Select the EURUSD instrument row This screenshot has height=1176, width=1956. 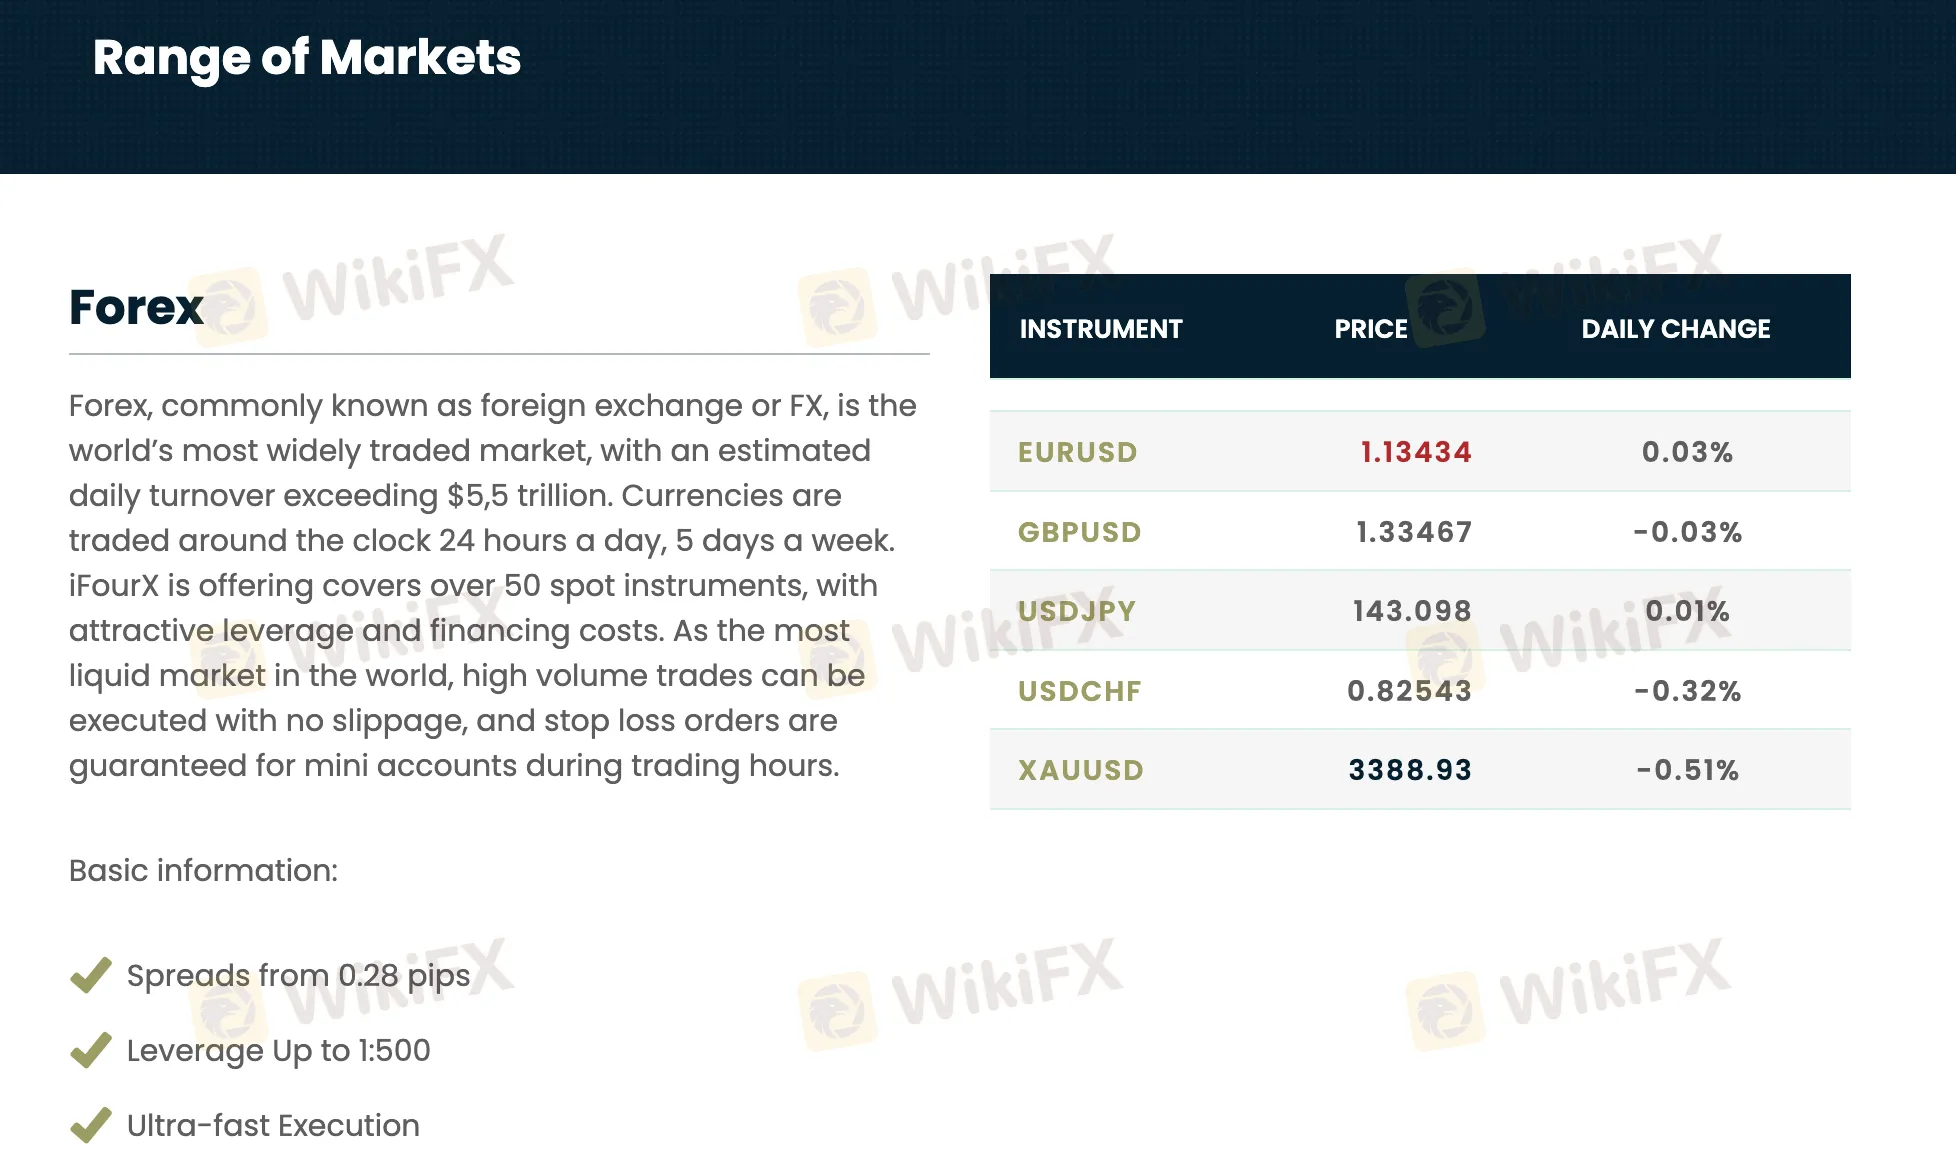(1420, 452)
